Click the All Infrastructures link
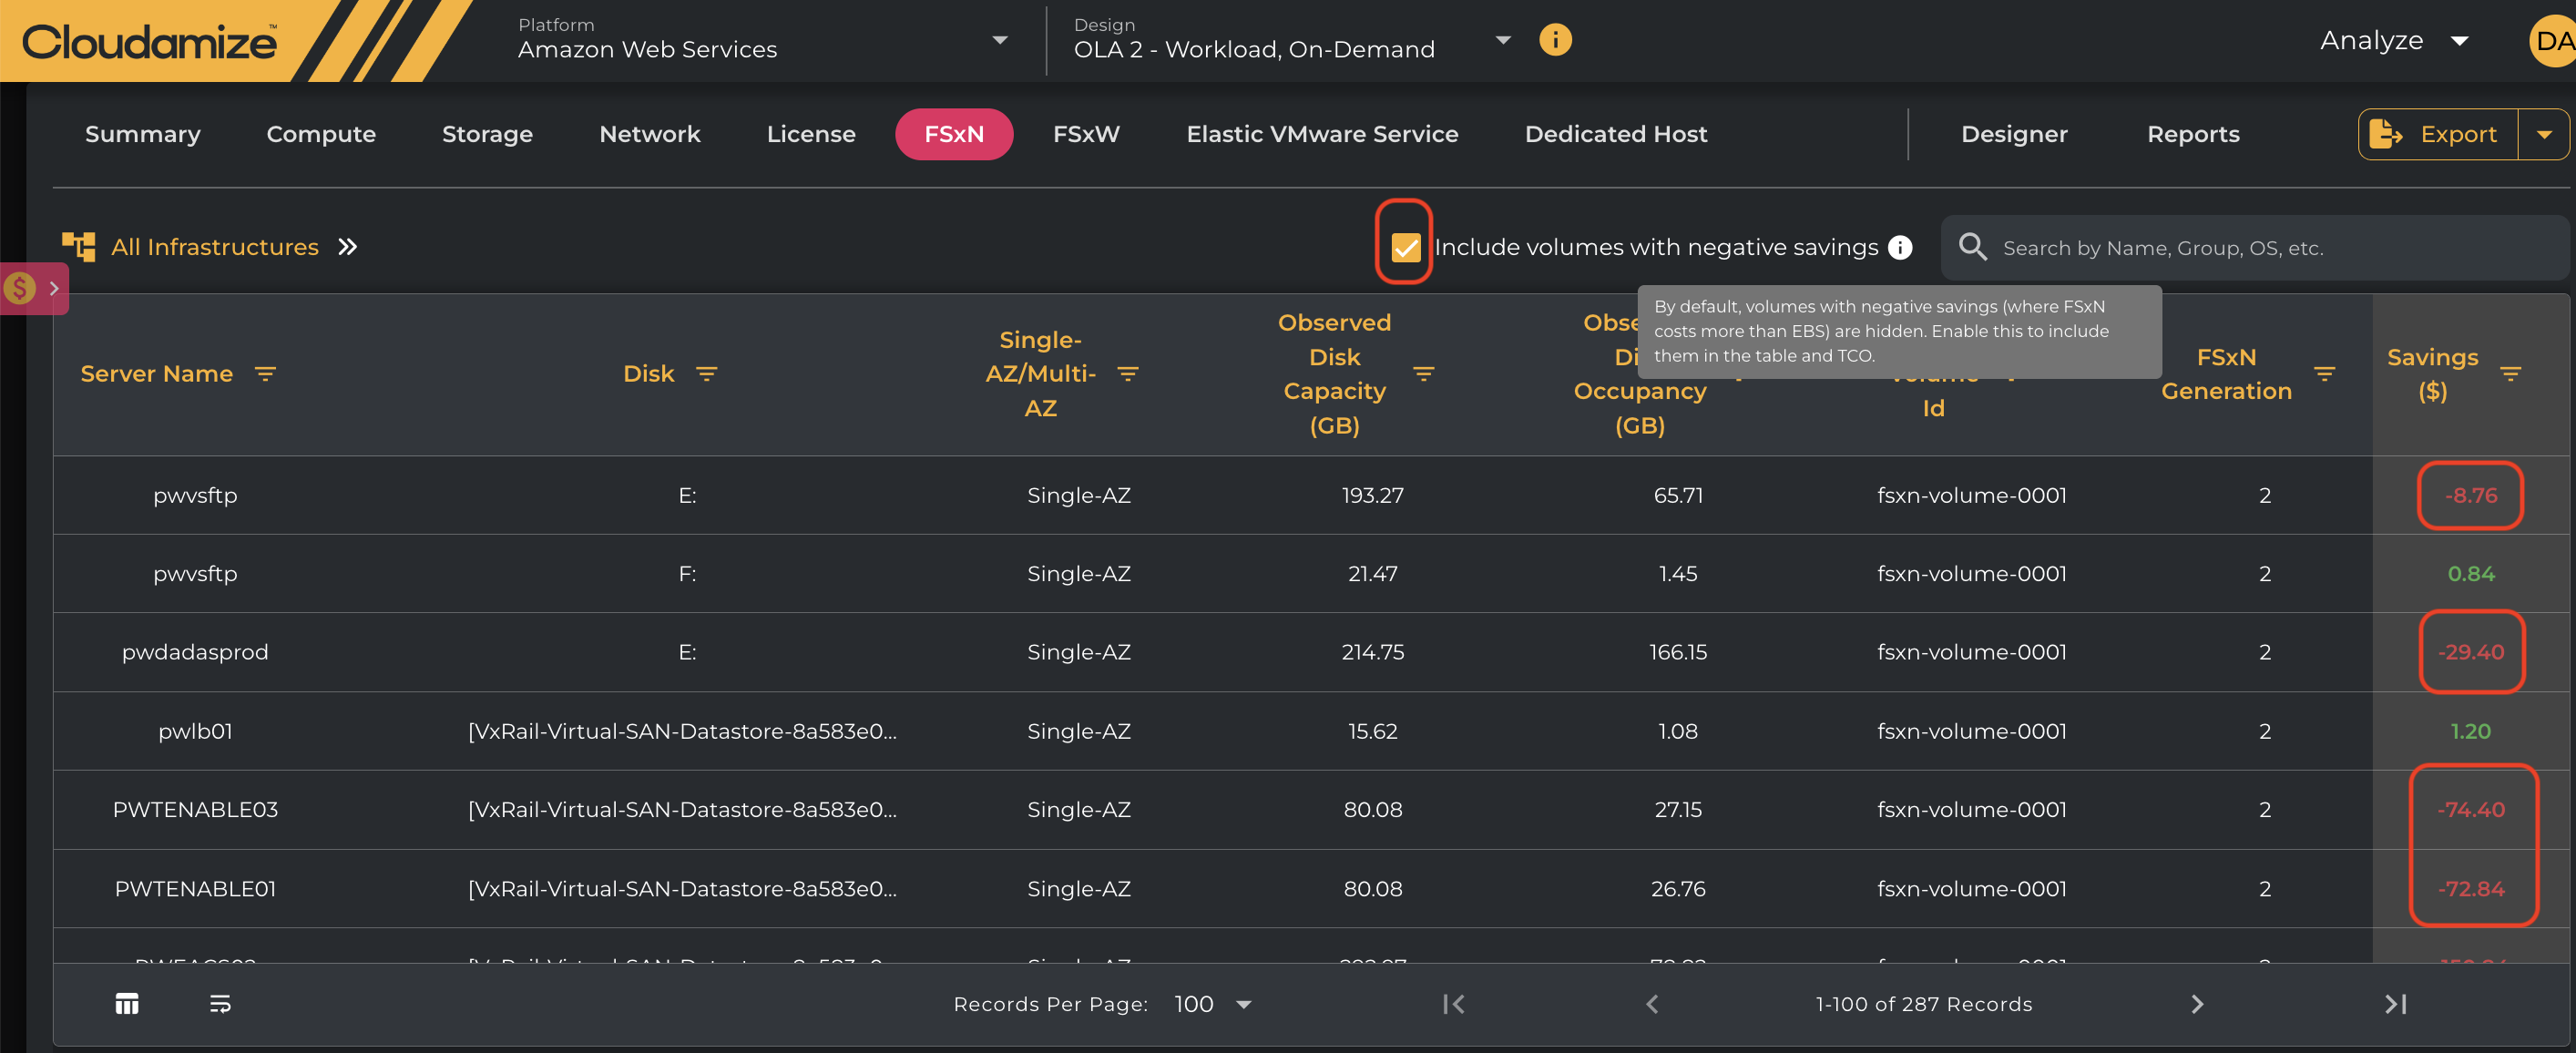 click(x=215, y=247)
